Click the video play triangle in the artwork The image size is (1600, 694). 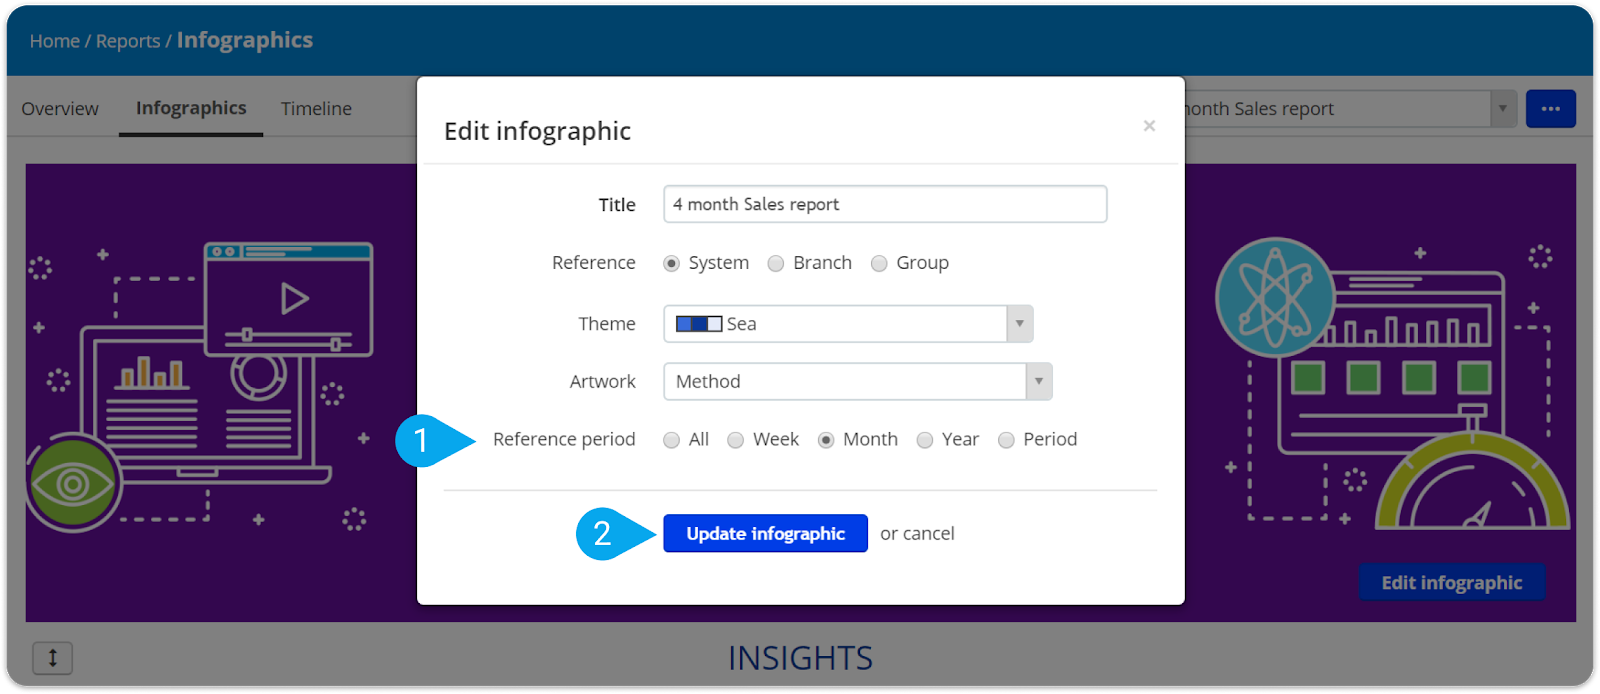coord(293,298)
